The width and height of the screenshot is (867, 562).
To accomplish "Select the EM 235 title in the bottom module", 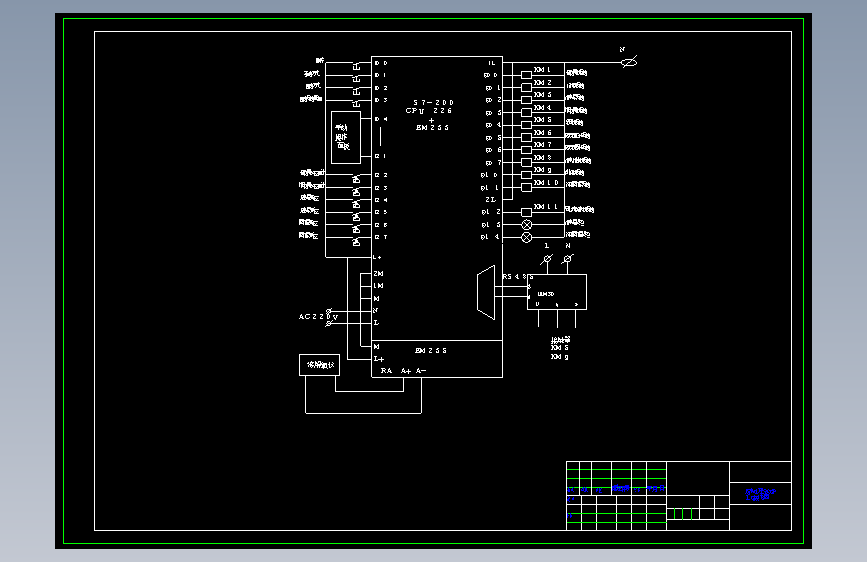I will (x=430, y=351).
